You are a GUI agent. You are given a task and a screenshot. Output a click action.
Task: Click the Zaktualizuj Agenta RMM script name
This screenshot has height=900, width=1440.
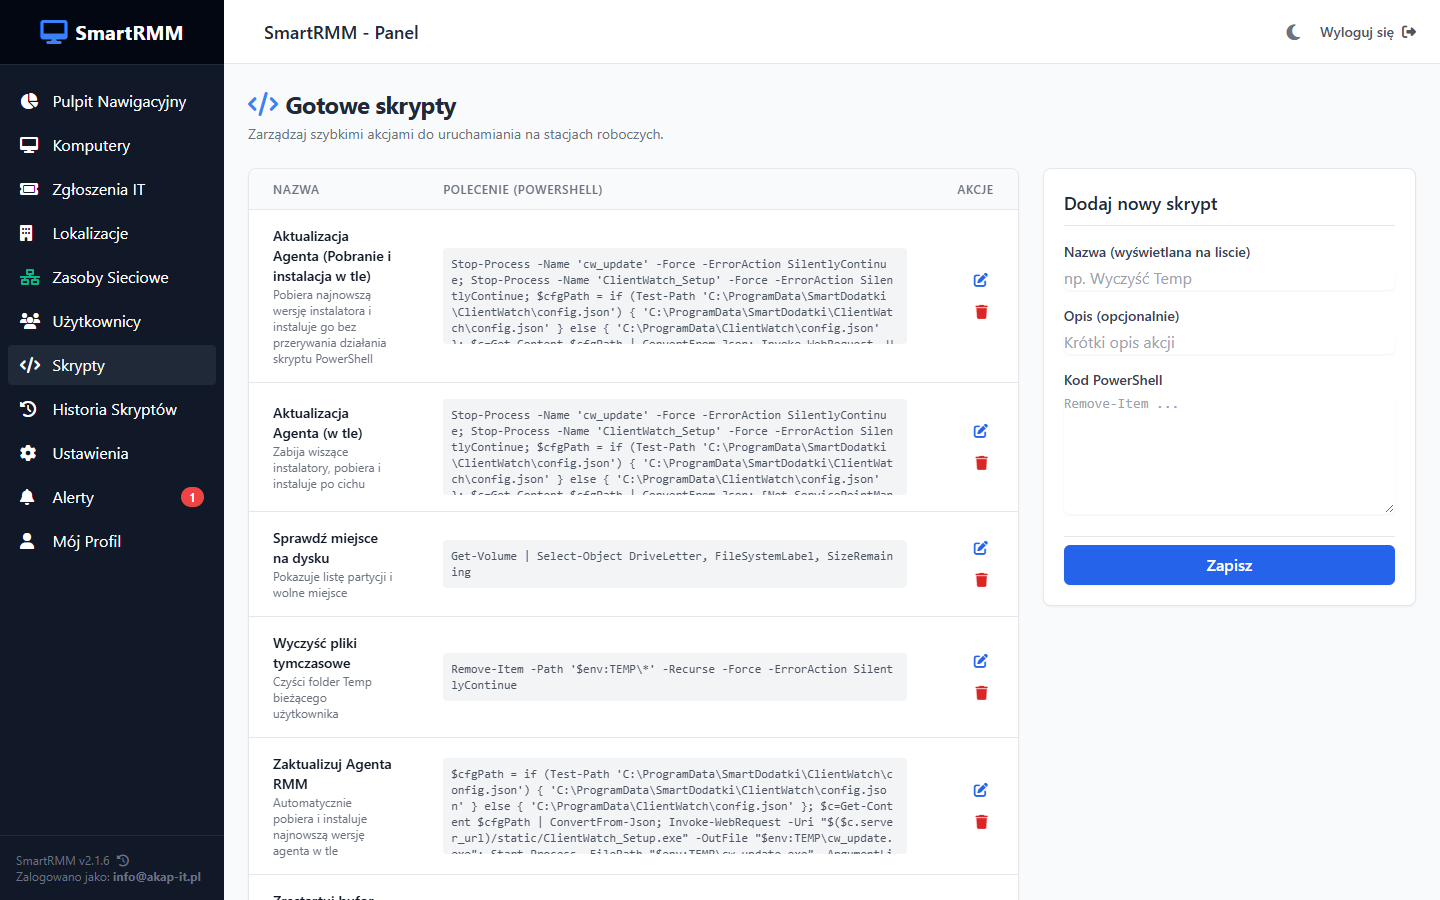(332, 774)
